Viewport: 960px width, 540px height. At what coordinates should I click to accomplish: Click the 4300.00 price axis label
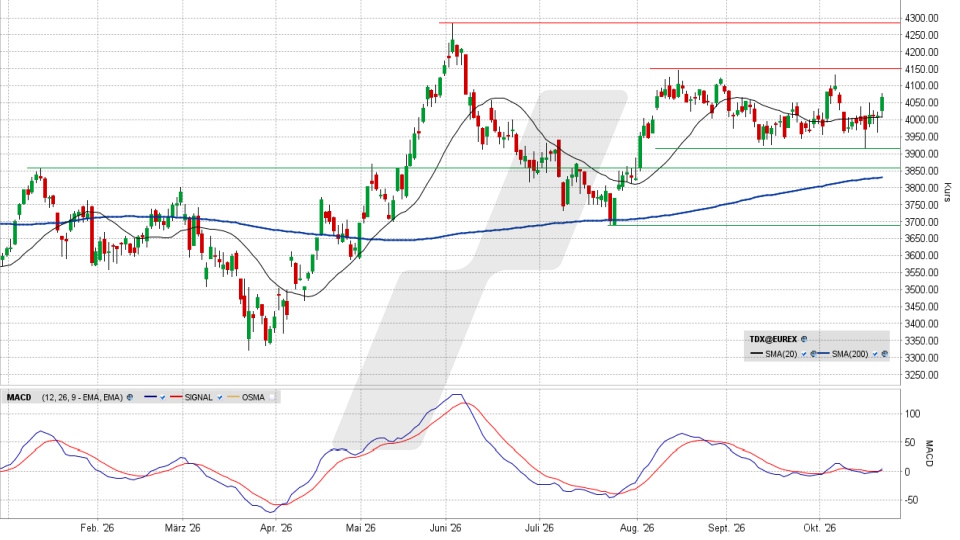pos(922,18)
